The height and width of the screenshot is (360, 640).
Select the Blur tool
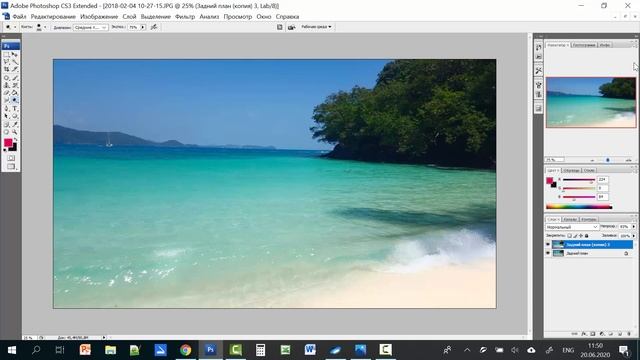click(x=6, y=100)
